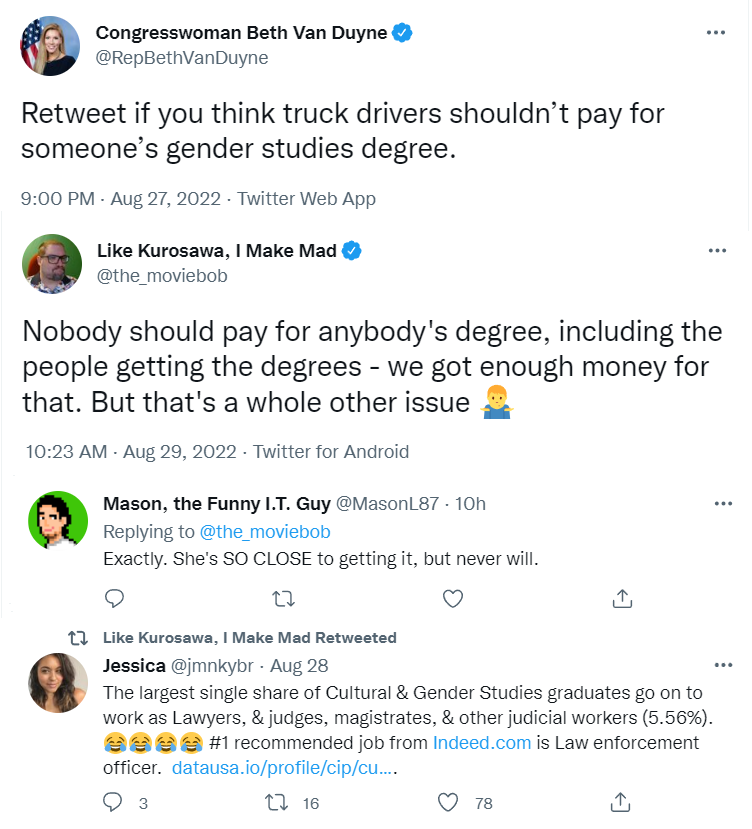
Task: Reply to Jessica's tweet with 3 comments
Action: tap(113, 802)
